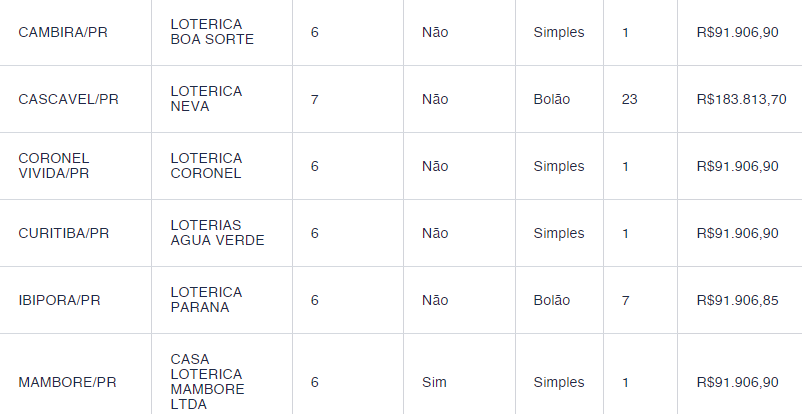Click the R$183.813,70 prize value

coord(742,99)
